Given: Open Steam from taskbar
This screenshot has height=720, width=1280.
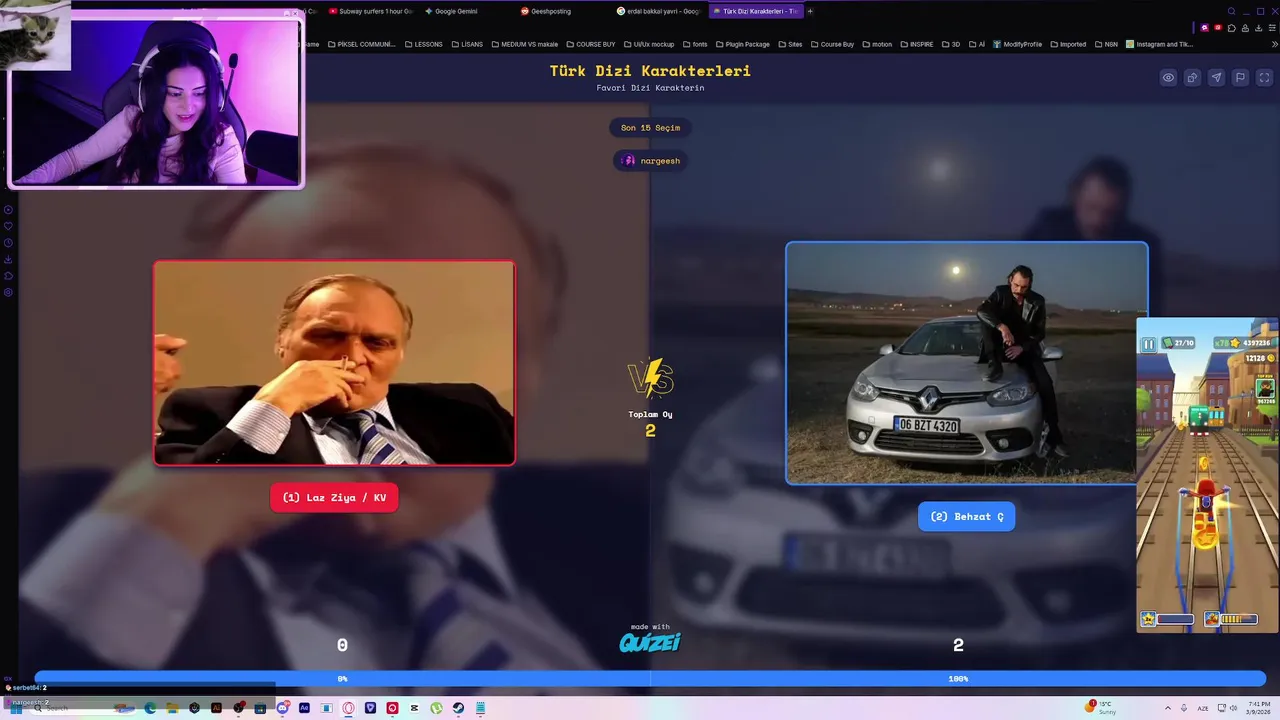Looking at the screenshot, I should (x=458, y=708).
